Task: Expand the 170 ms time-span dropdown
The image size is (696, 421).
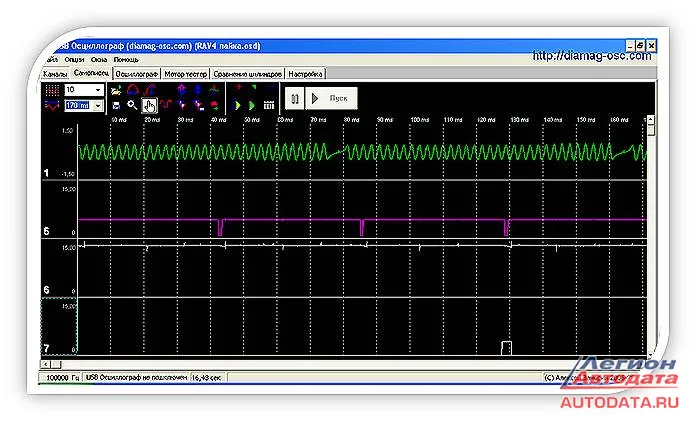Action: click(x=98, y=106)
